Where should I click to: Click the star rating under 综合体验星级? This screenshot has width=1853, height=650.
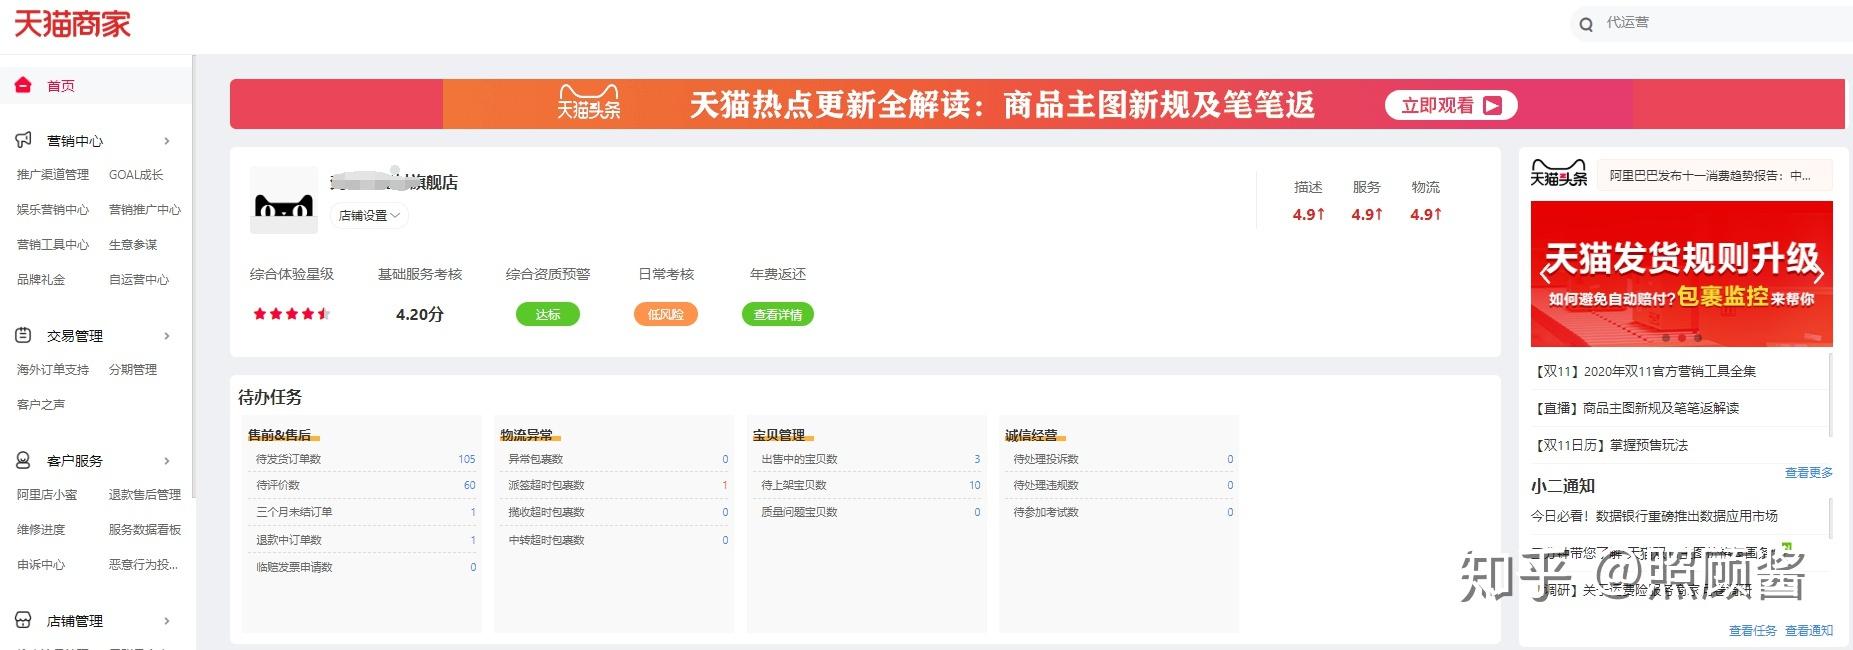[291, 314]
